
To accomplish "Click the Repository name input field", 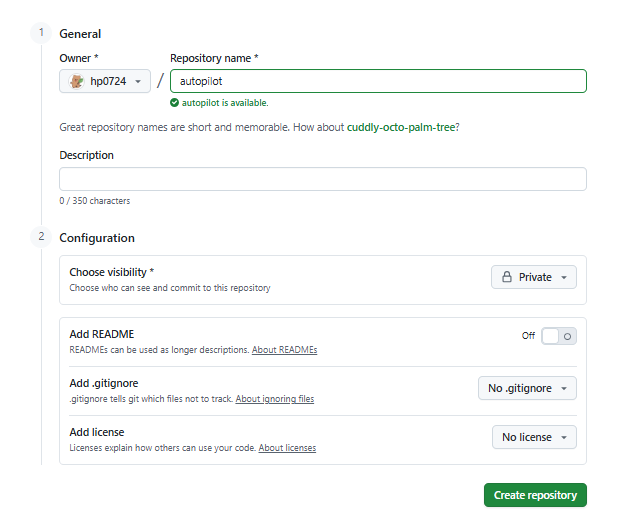I will [378, 81].
